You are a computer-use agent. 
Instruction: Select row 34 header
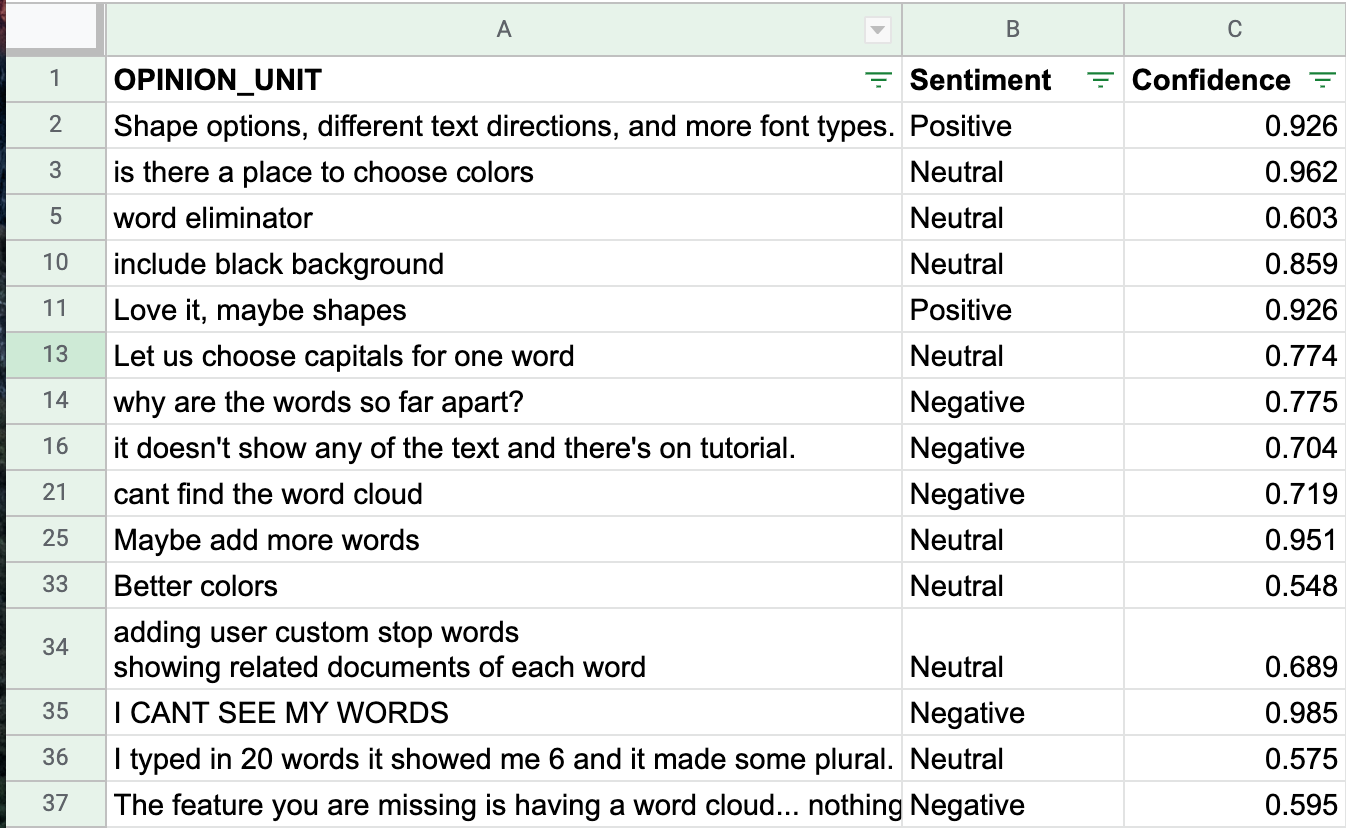click(55, 648)
